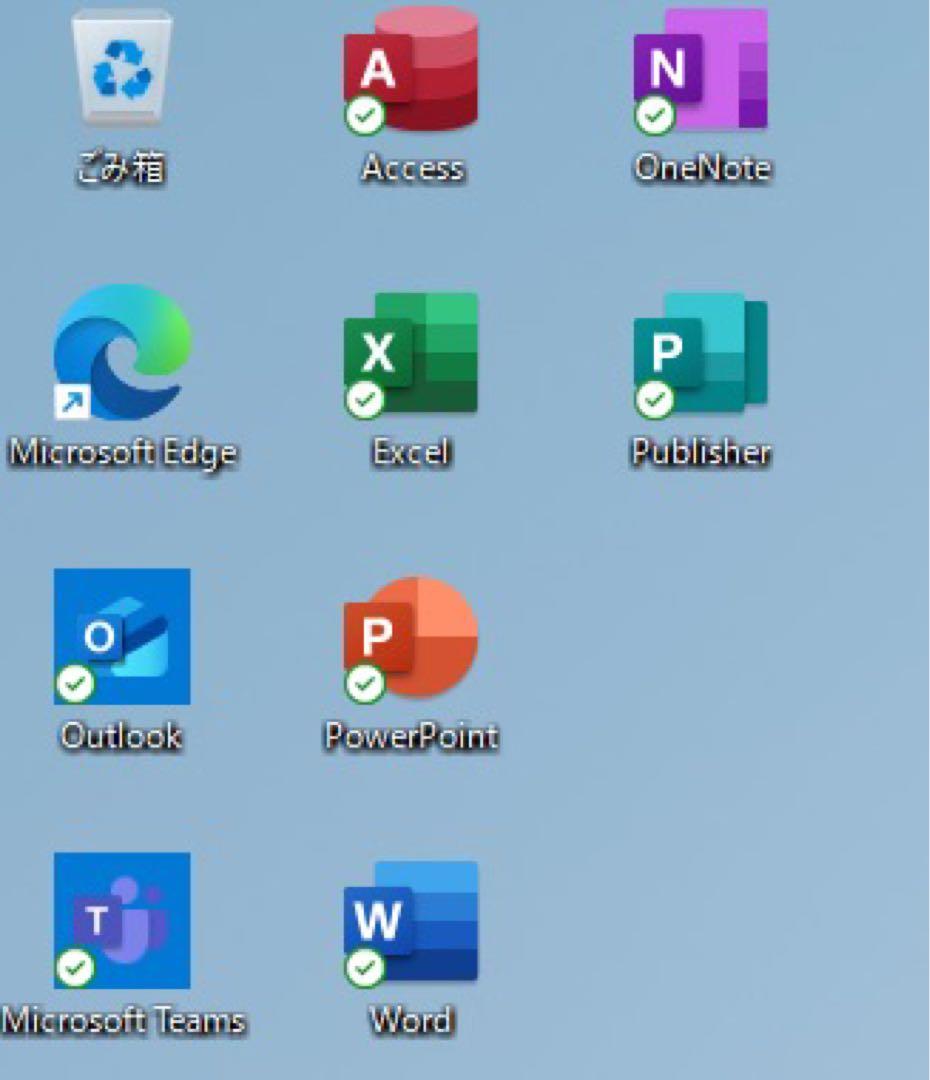
Task: Click the "Microsoft Edge" text label
Action: 123,453
